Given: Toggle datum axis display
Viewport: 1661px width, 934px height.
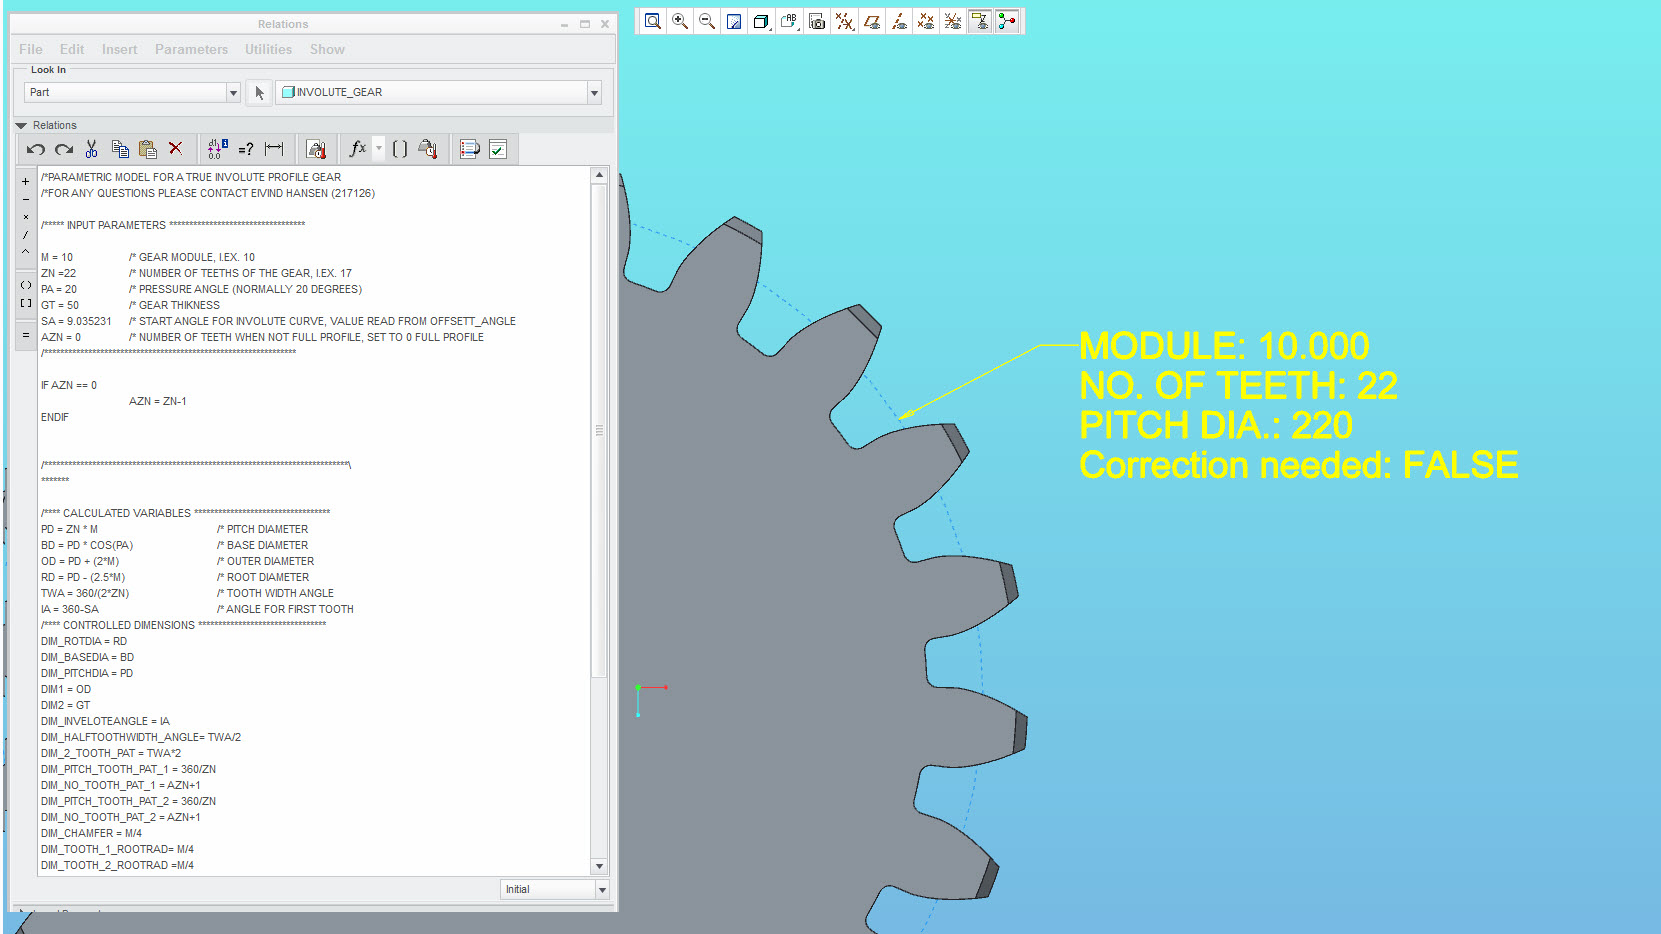Looking at the screenshot, I should (x=899, y=21).
